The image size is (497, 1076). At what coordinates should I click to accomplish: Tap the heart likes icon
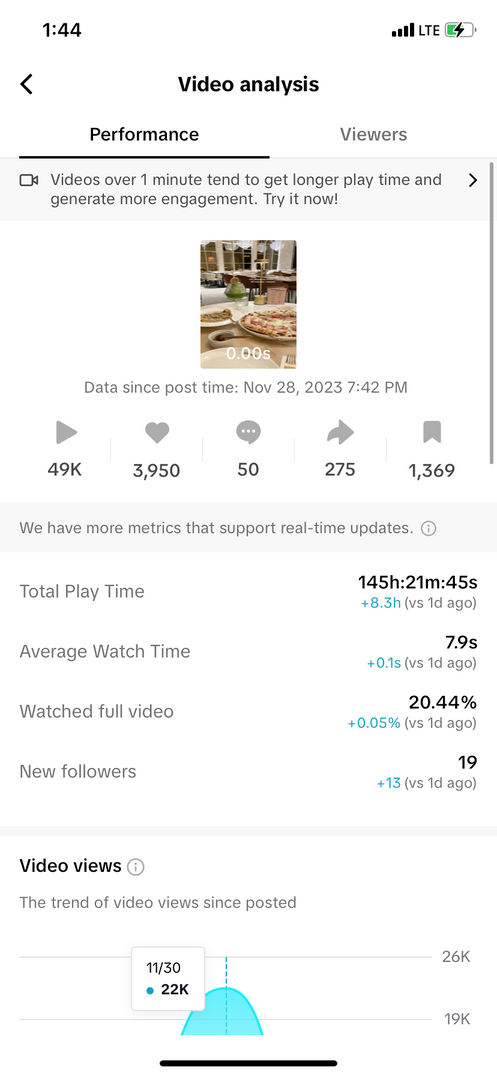(157, 432)
